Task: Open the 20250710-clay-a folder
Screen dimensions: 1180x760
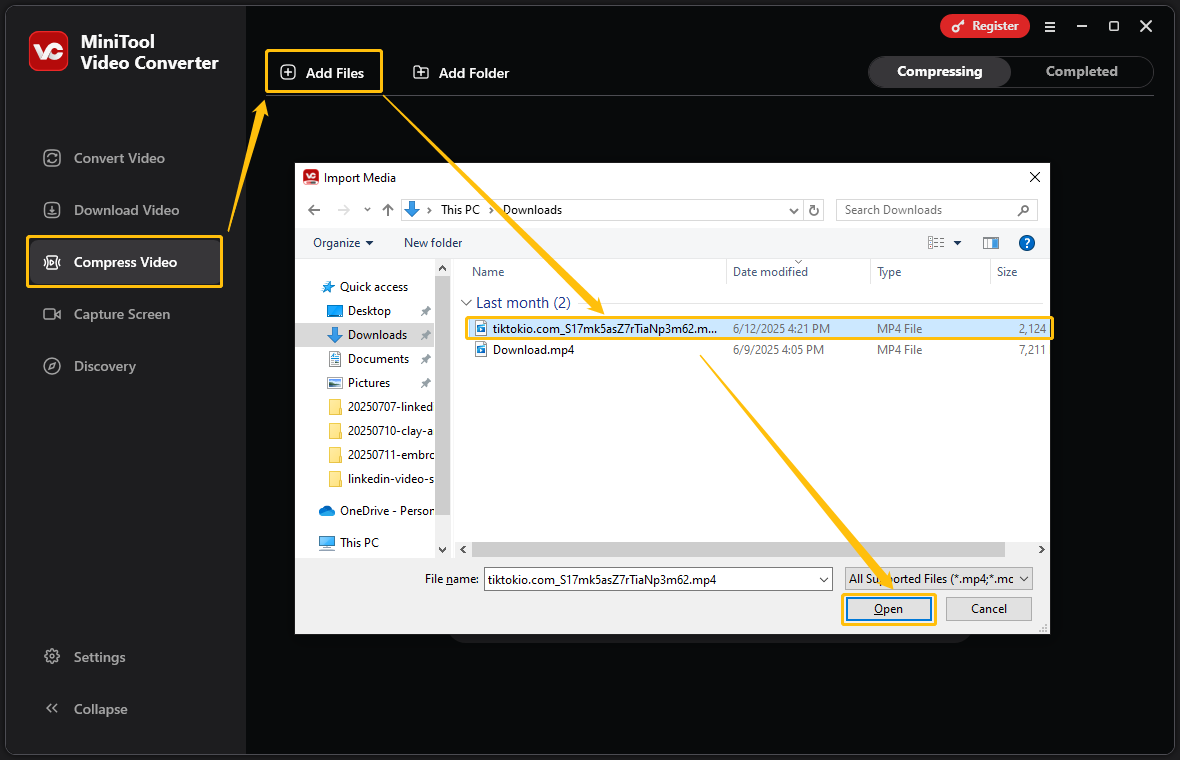Action: pyautogui.click(x=381, y=431)
